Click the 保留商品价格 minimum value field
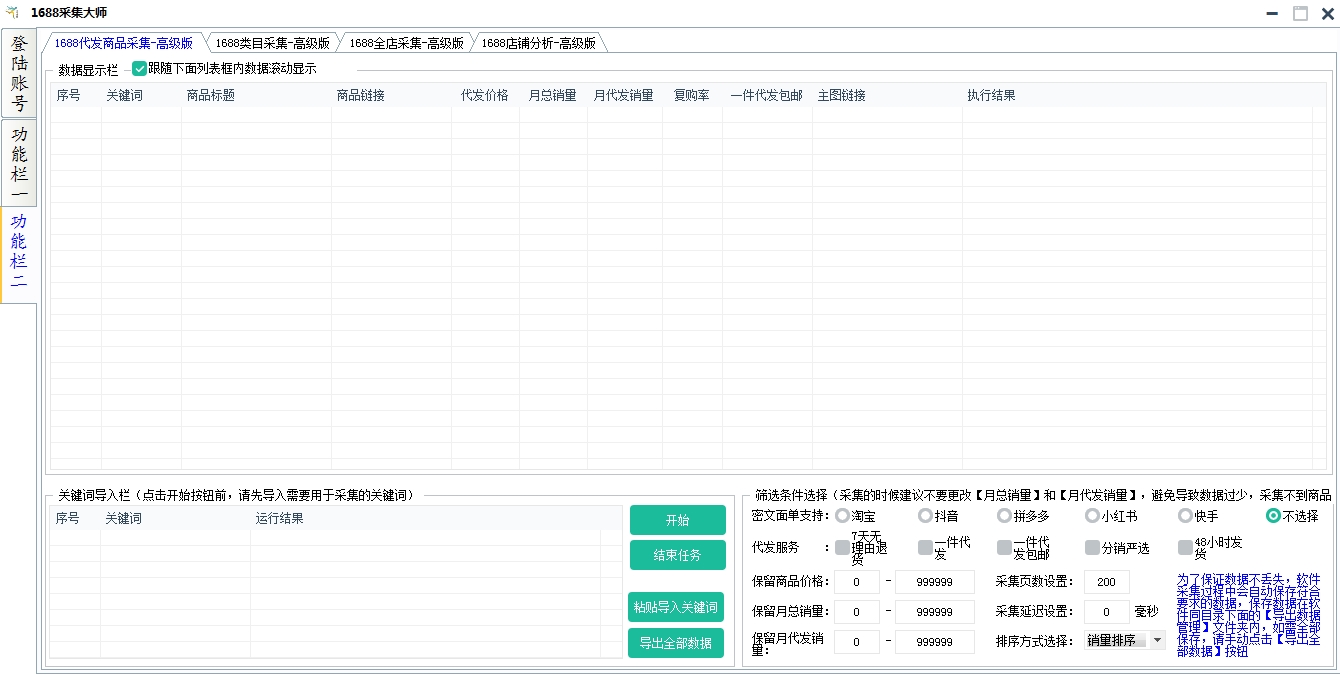The image size is (1340, 675). coord(857,582)
